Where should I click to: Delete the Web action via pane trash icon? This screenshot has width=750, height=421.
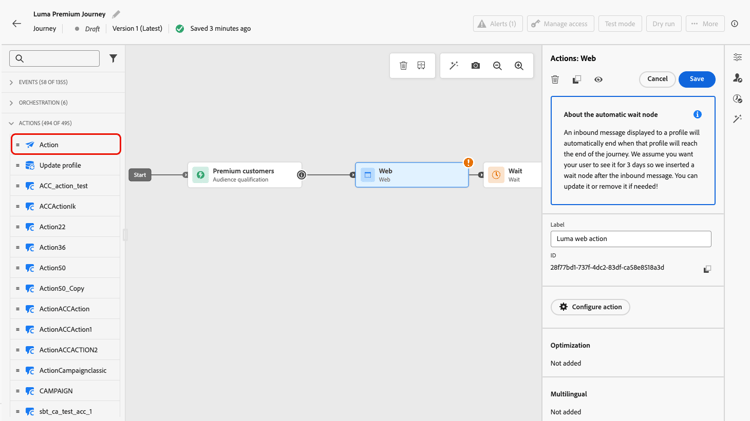[x=555, y=79]
